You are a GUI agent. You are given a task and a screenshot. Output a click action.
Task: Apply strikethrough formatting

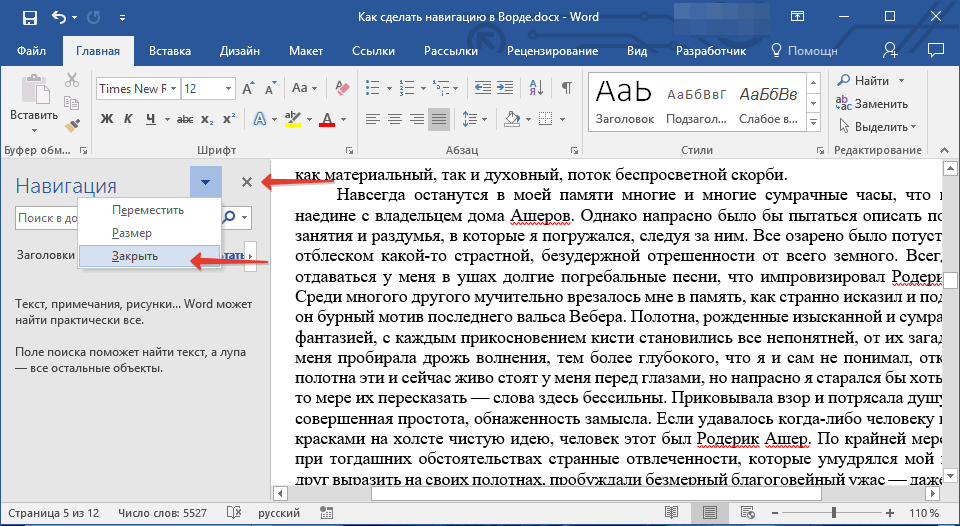tap(184, 119)
